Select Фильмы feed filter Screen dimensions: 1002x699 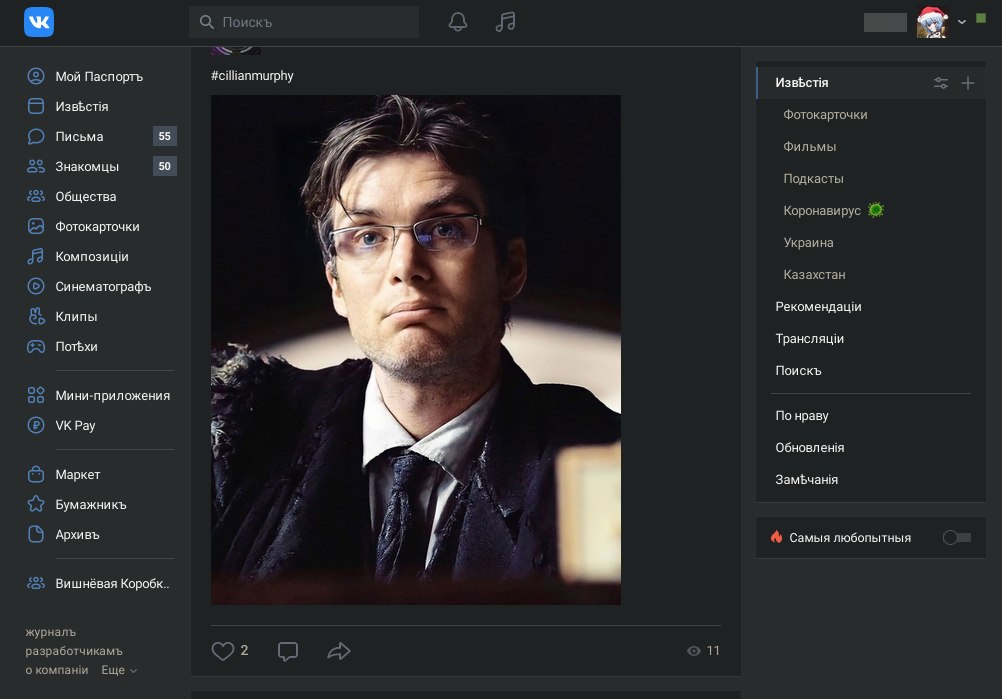point(810,147)
